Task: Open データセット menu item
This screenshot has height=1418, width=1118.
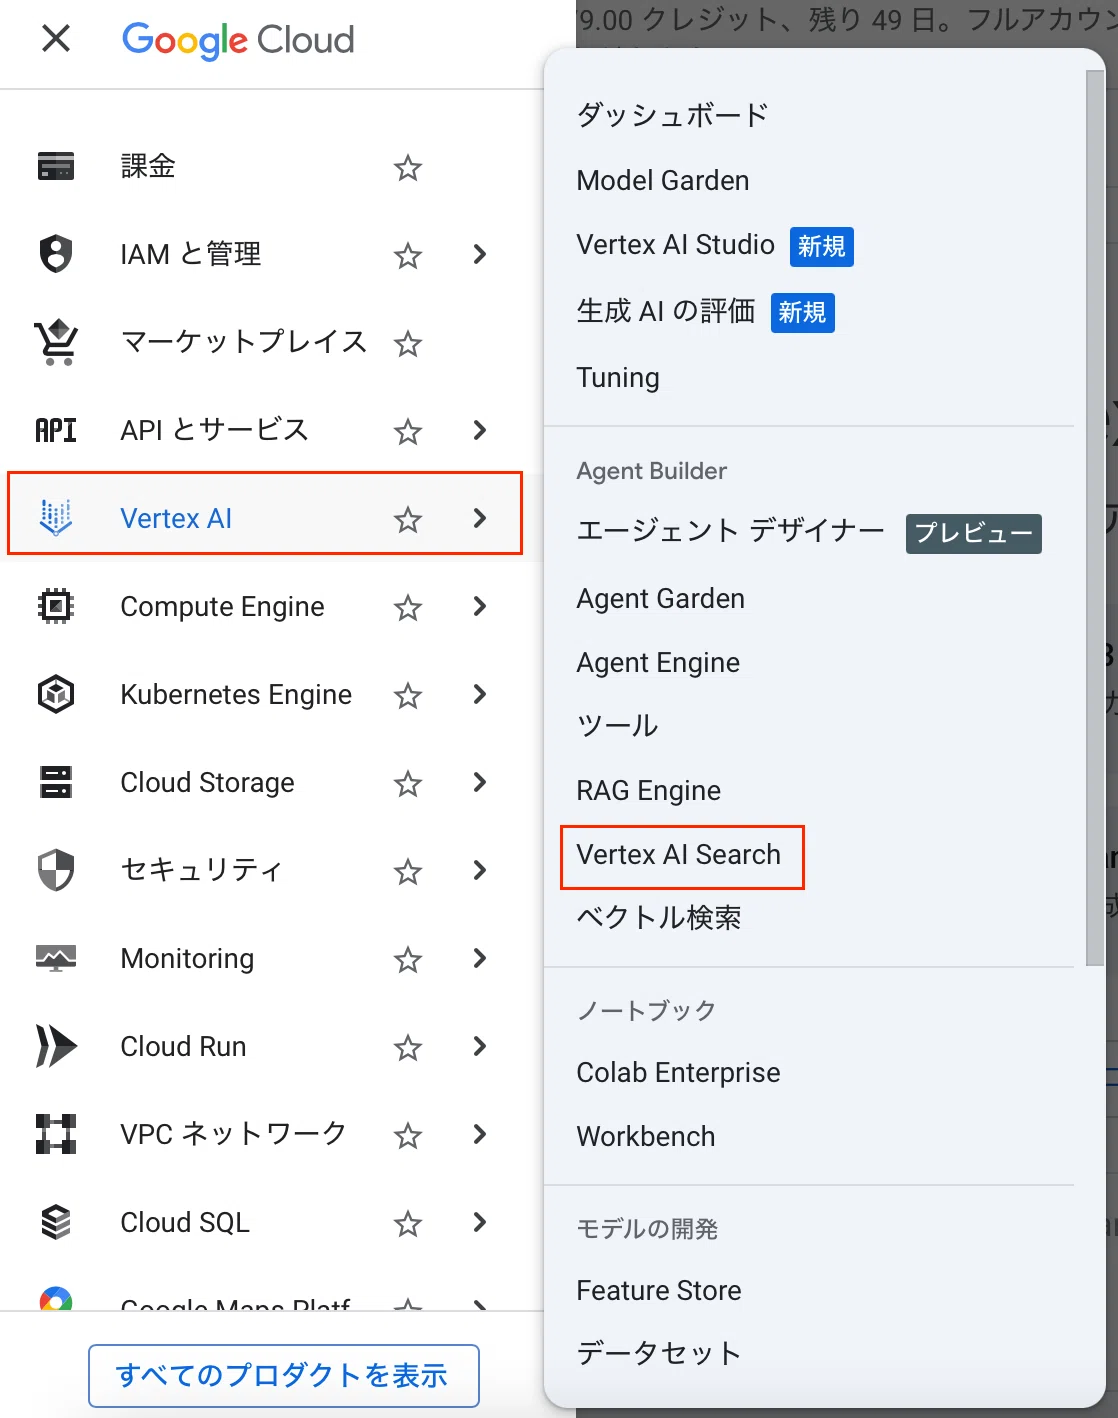Action: point(659,1354)
